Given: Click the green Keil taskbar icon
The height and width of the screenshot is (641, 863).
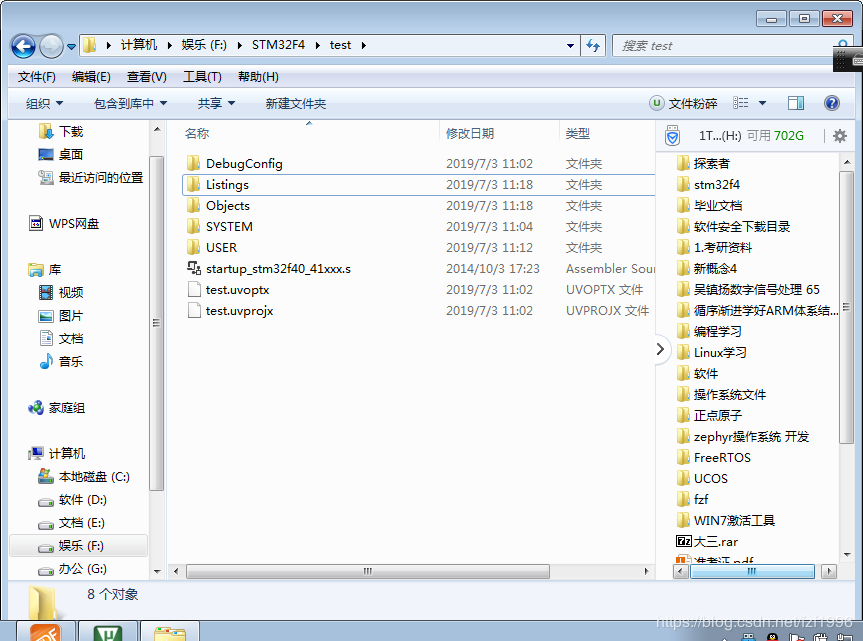Looking at the screenshot, I should click(x=108, y=631).
